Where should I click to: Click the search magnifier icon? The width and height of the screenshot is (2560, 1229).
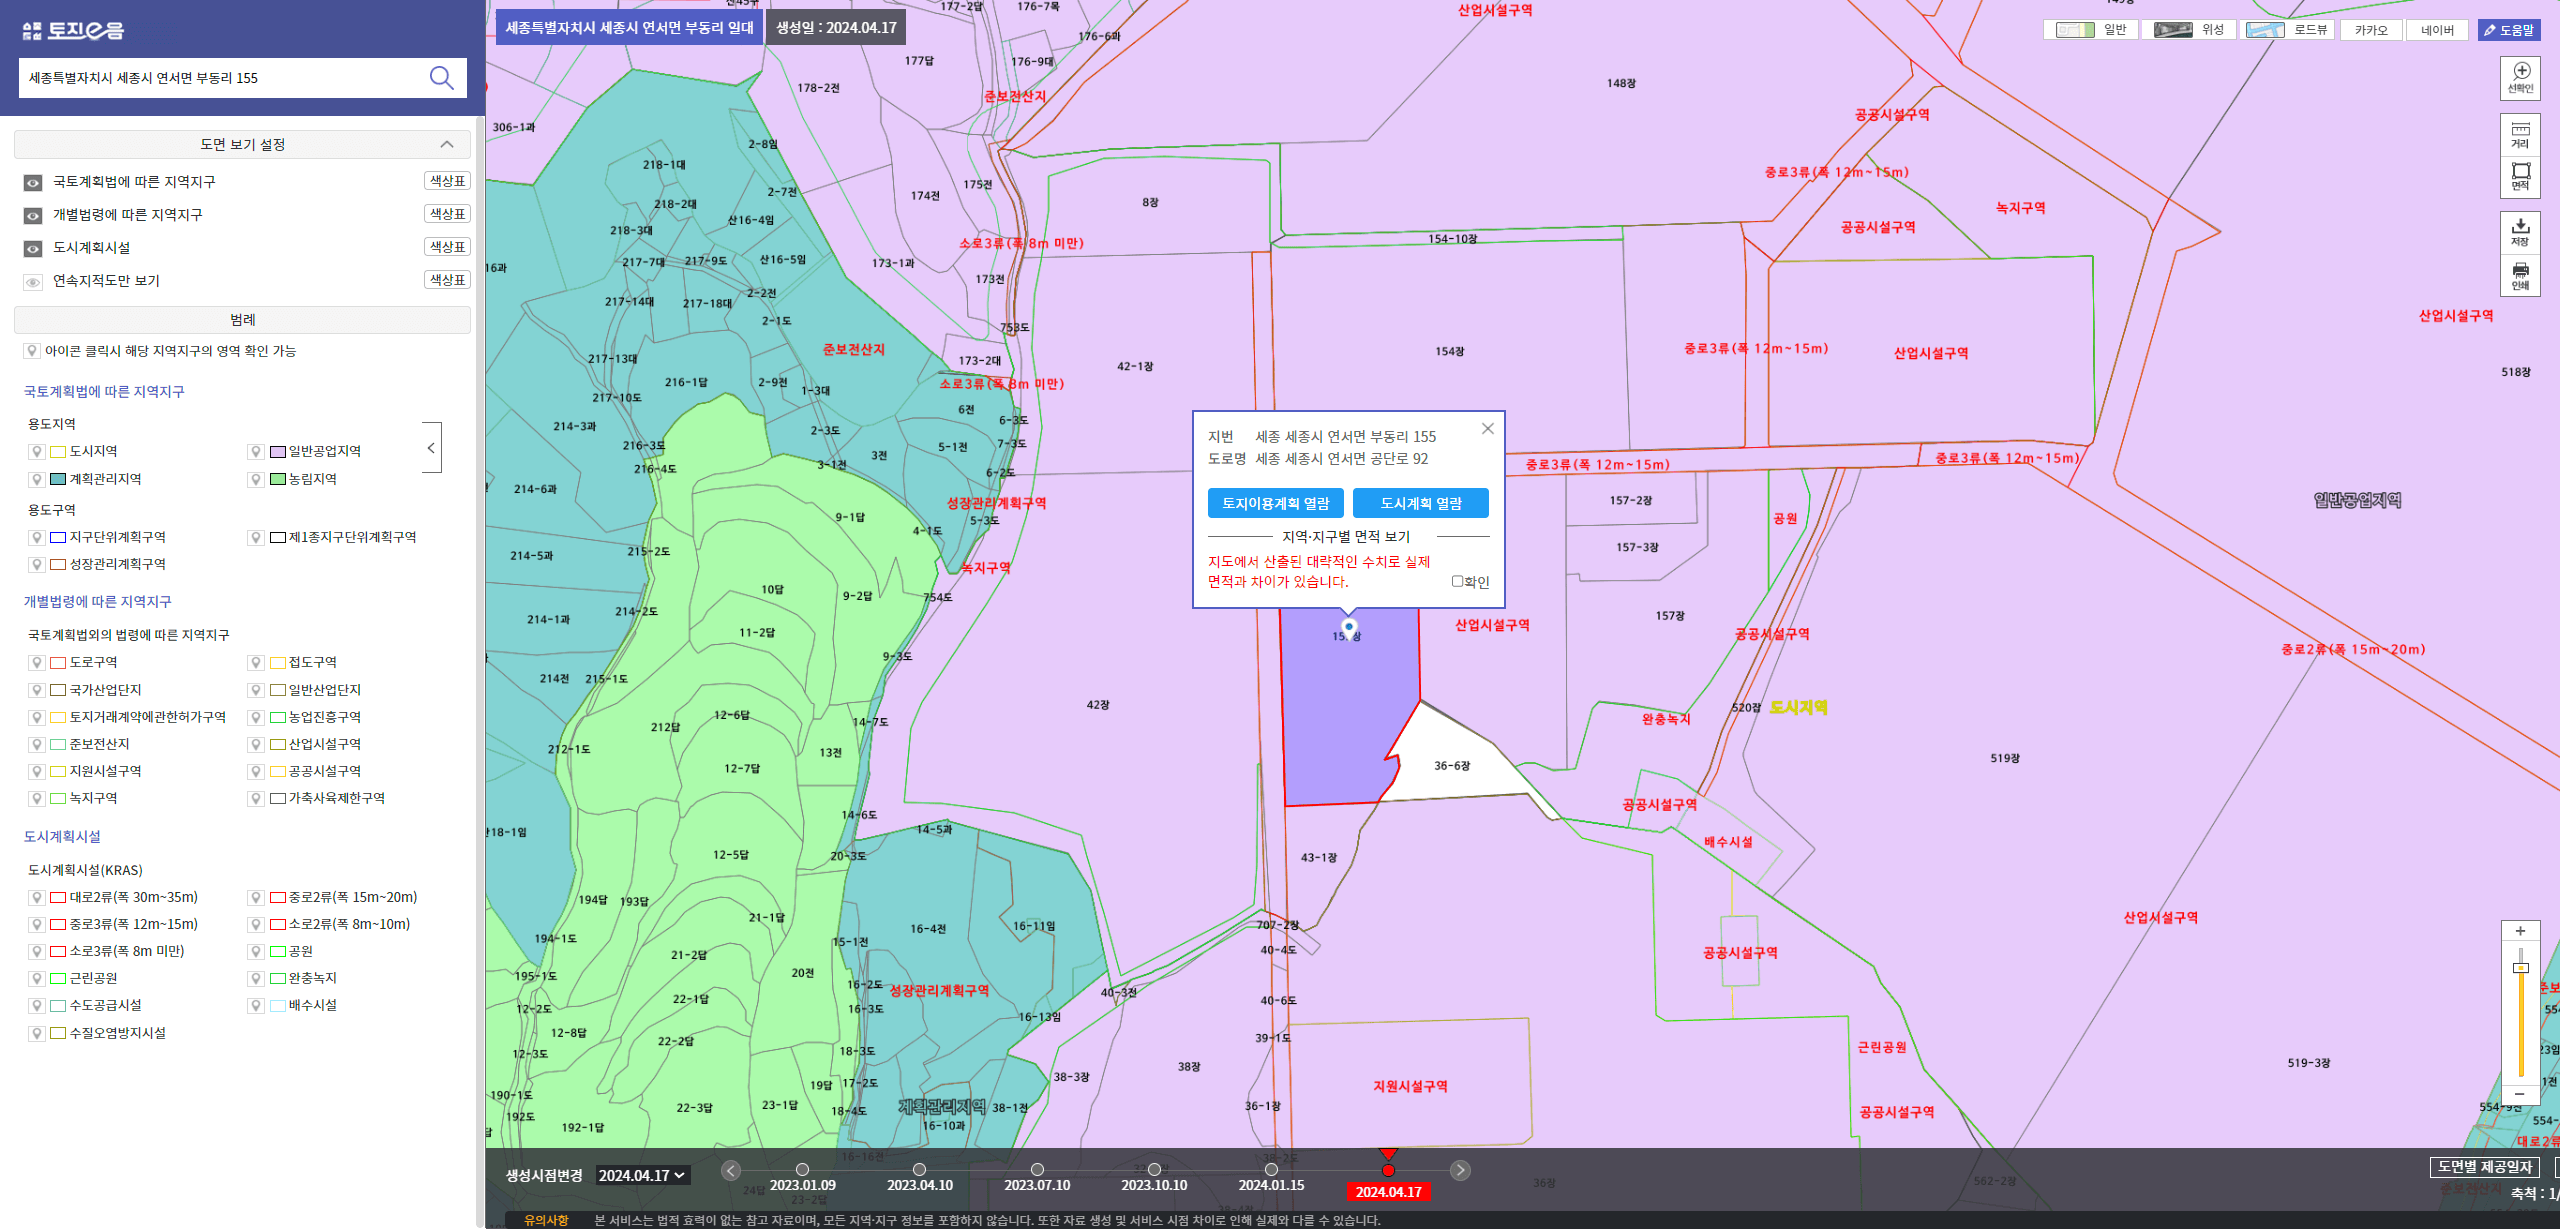tap(441, 78)
